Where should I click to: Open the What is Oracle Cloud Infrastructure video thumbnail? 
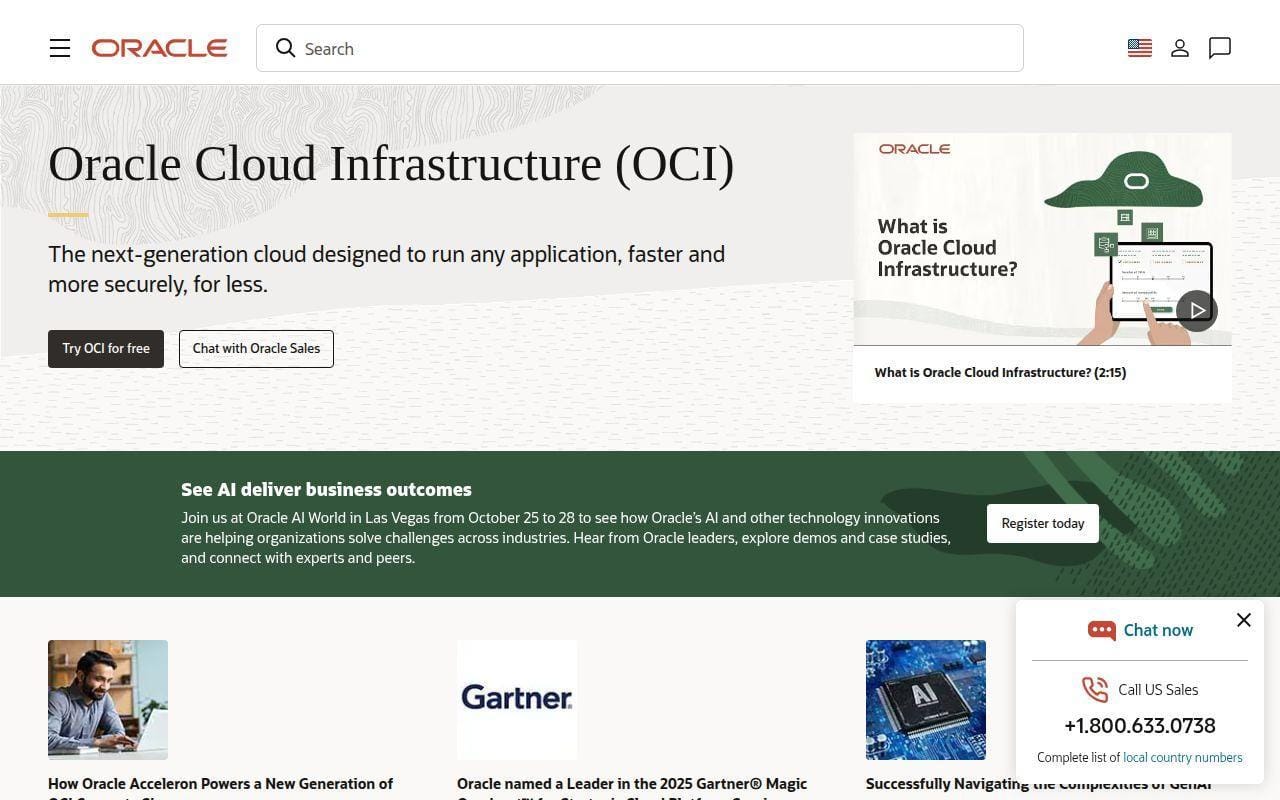[x=1043, y=240]
